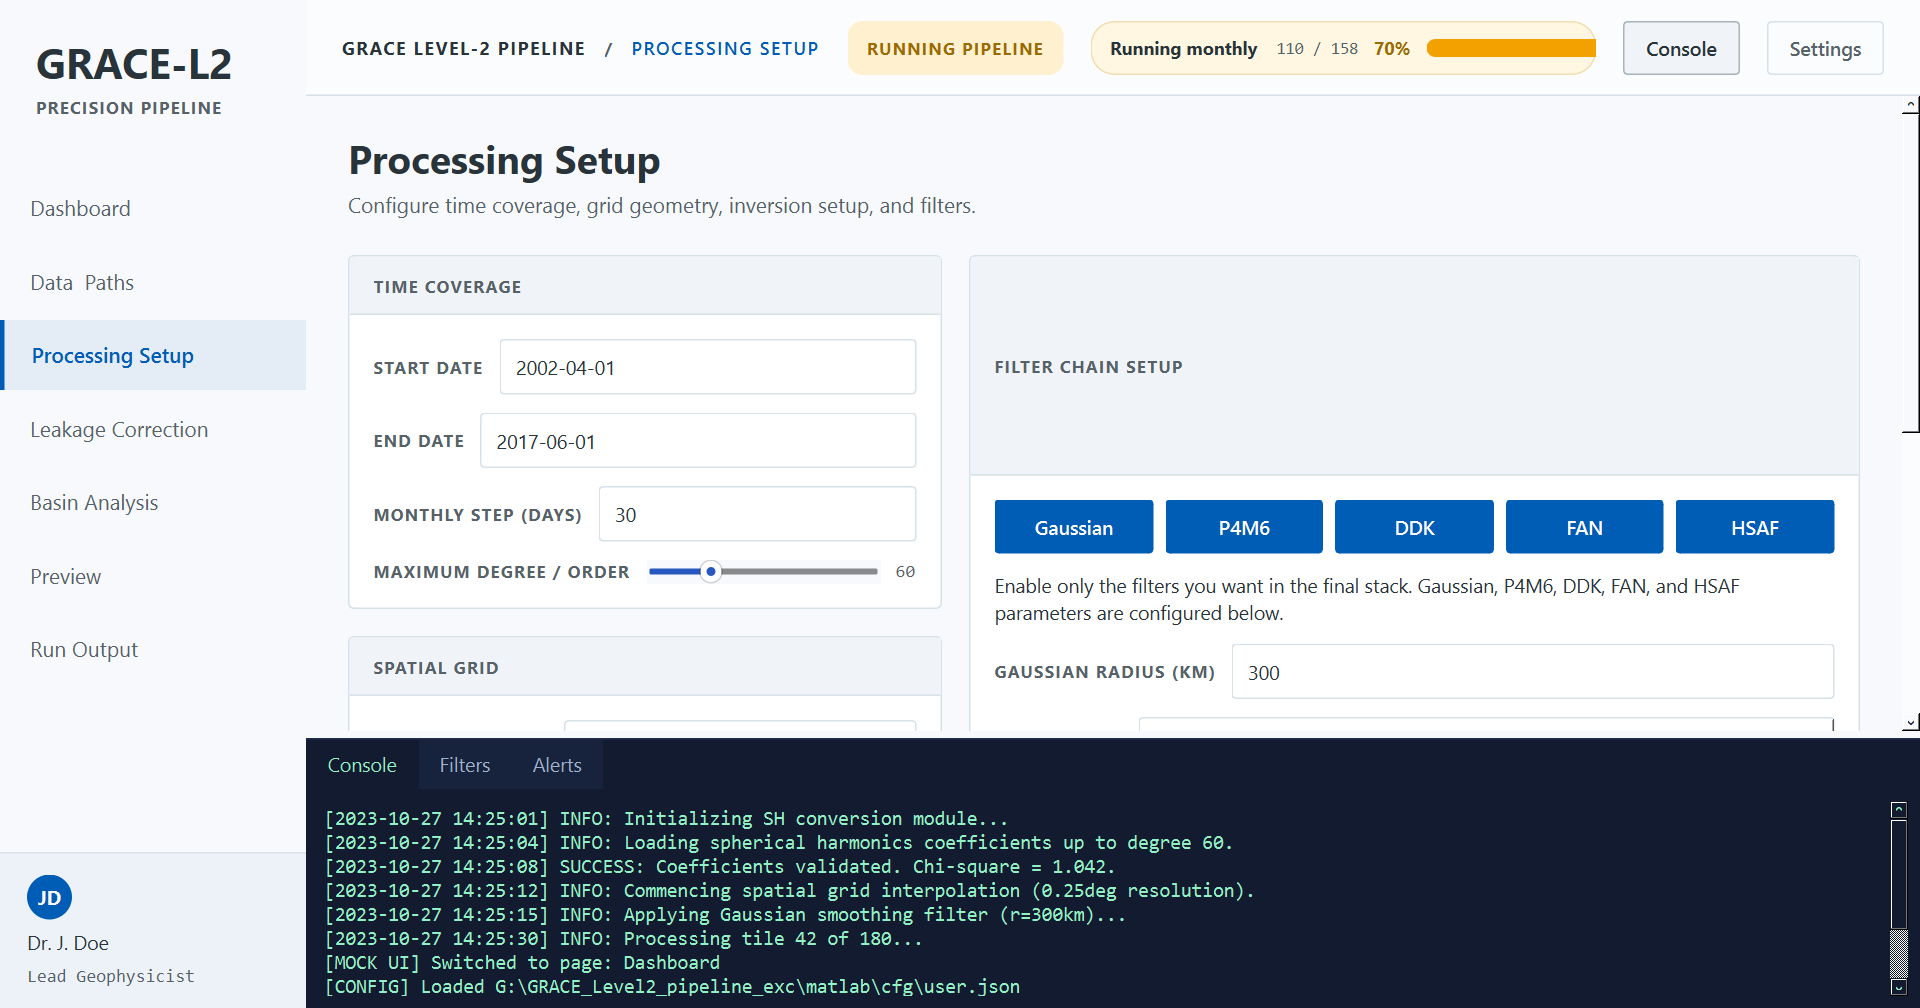Screen dimensions: 1920x1008
Task: Click the Processing Setup breadcrumb link
Action: point(725,48)
